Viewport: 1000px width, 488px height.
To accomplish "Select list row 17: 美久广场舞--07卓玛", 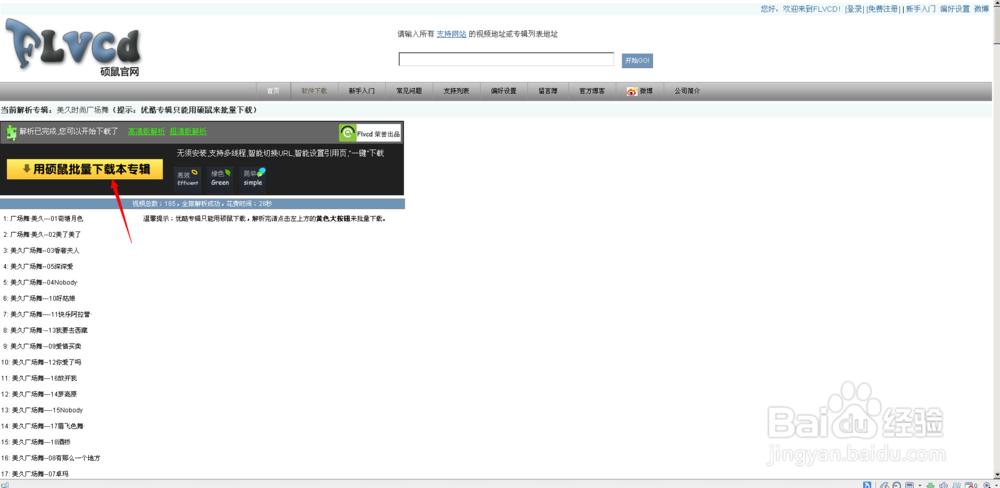I will 36,474.
